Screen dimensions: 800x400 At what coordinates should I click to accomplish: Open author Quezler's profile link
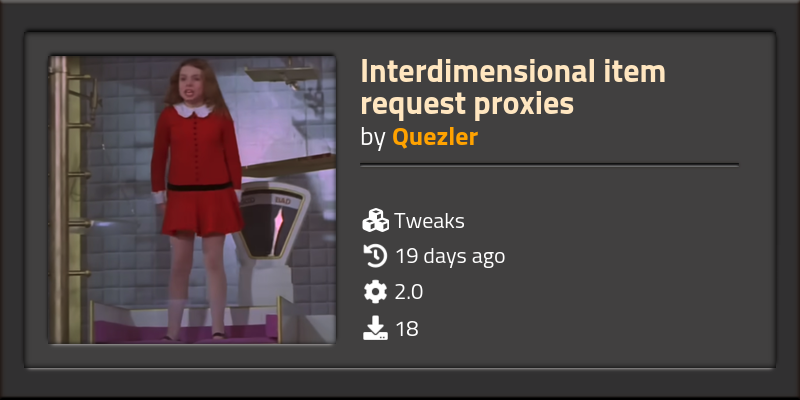pyautogui.click(x=435, y=137)
